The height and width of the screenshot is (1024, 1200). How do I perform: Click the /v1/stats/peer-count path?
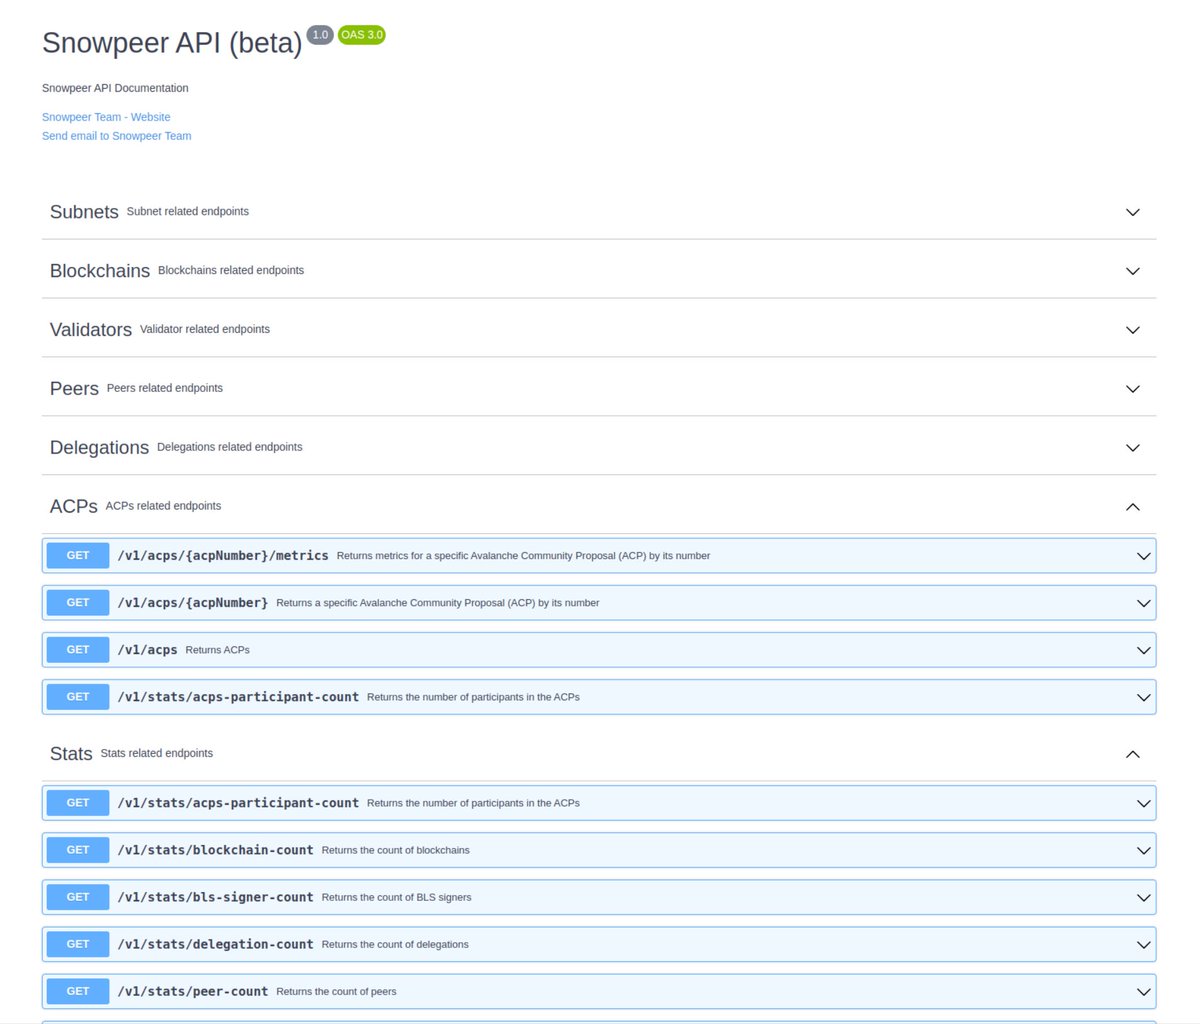[x=193, y=991]
